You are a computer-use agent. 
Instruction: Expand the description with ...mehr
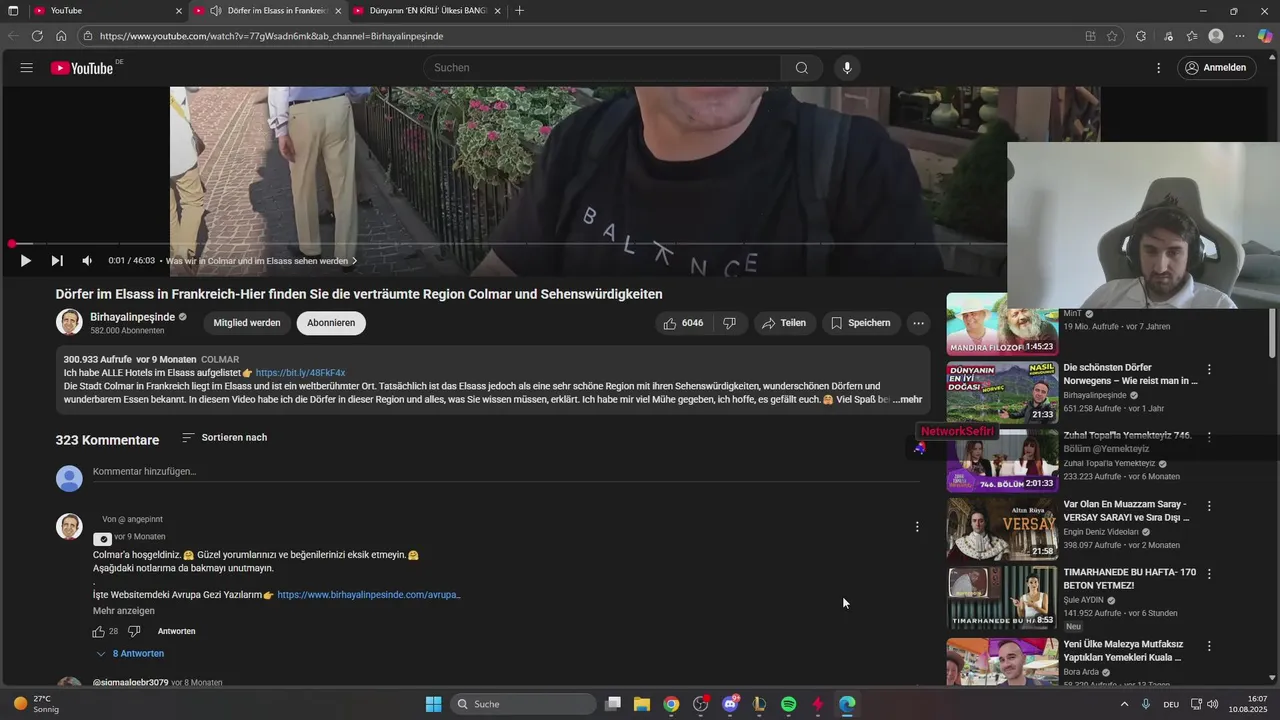(x=908, y=399)
